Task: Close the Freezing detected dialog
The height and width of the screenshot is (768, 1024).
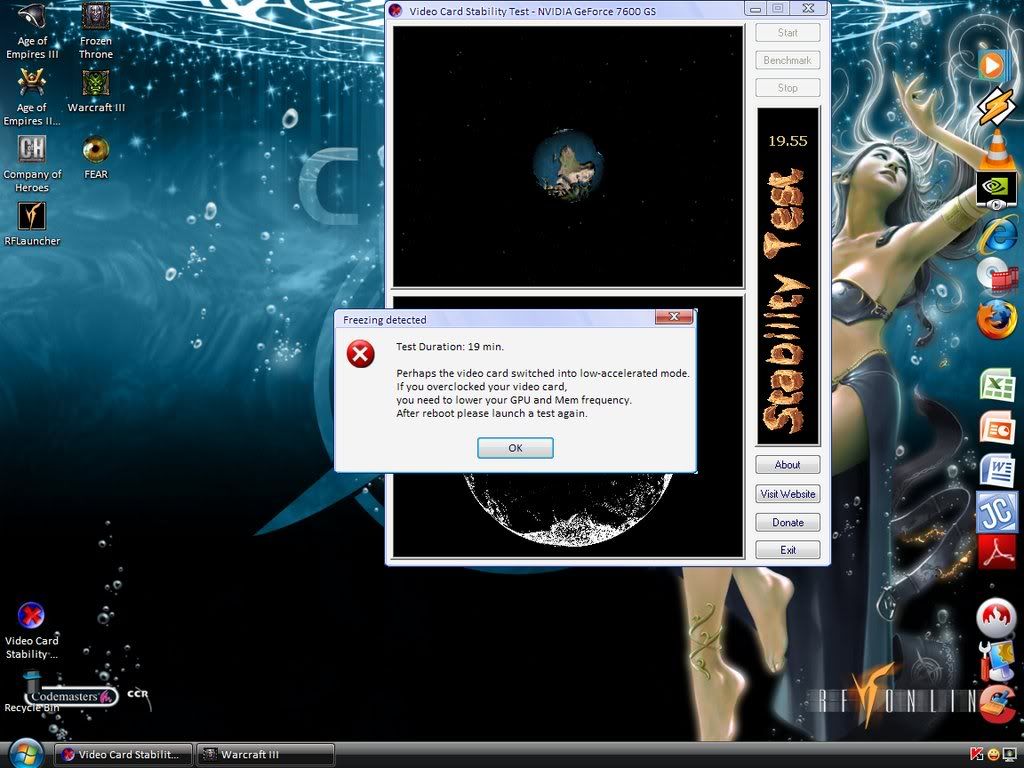Action: 674,317
